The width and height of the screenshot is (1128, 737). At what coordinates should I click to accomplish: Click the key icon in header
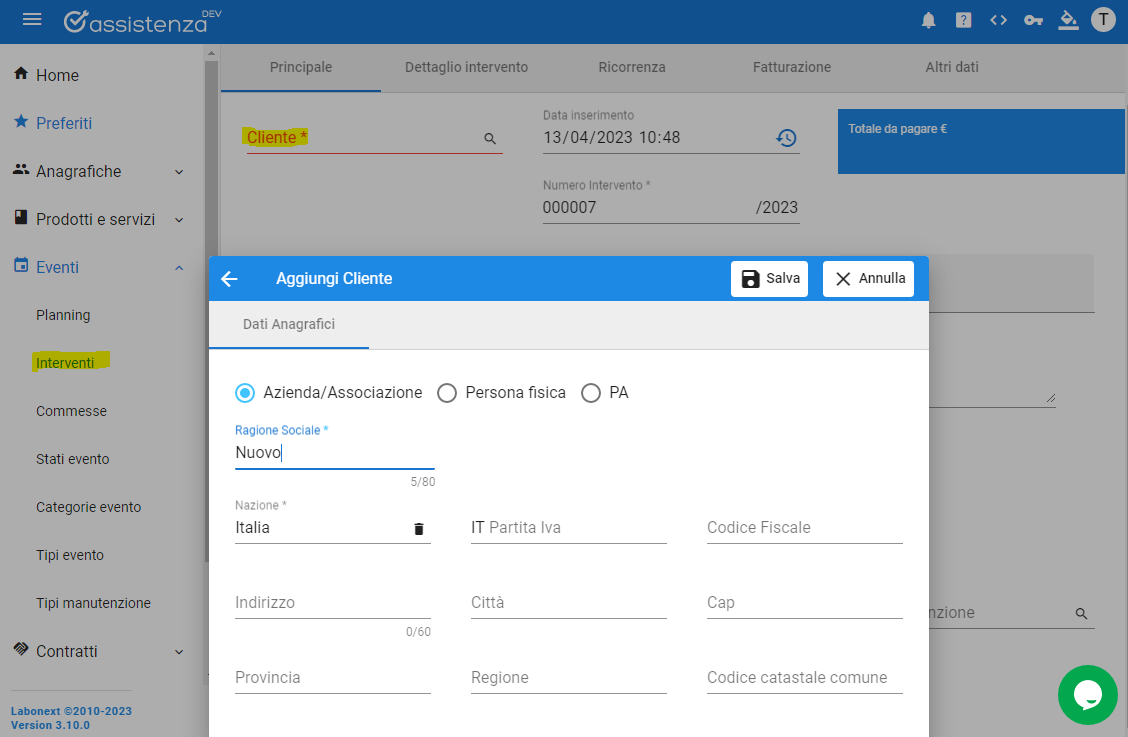[1034, 20]
